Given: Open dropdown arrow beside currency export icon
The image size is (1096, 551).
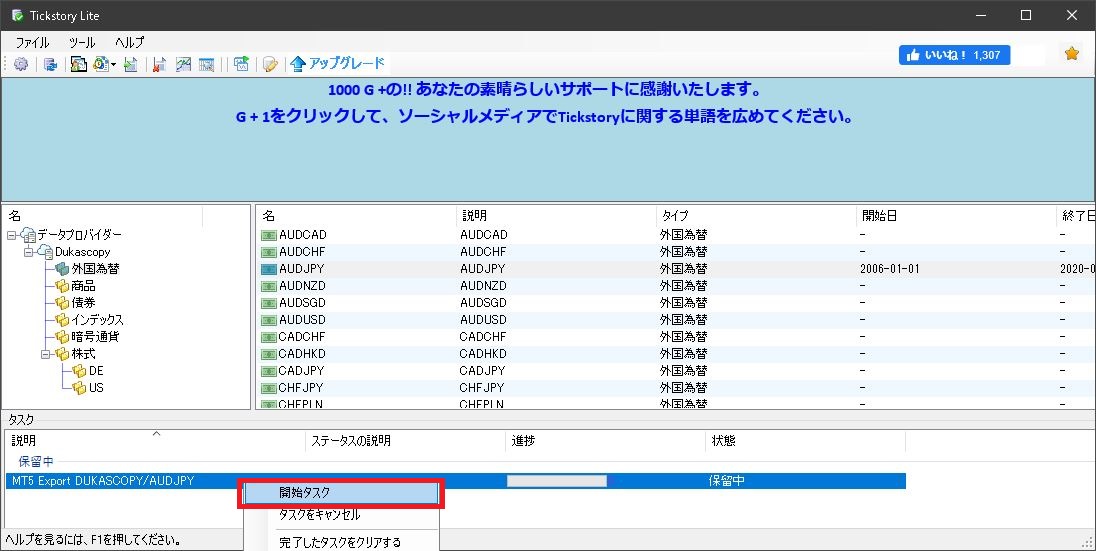Looking at the screenshot, I should (113, 64).
